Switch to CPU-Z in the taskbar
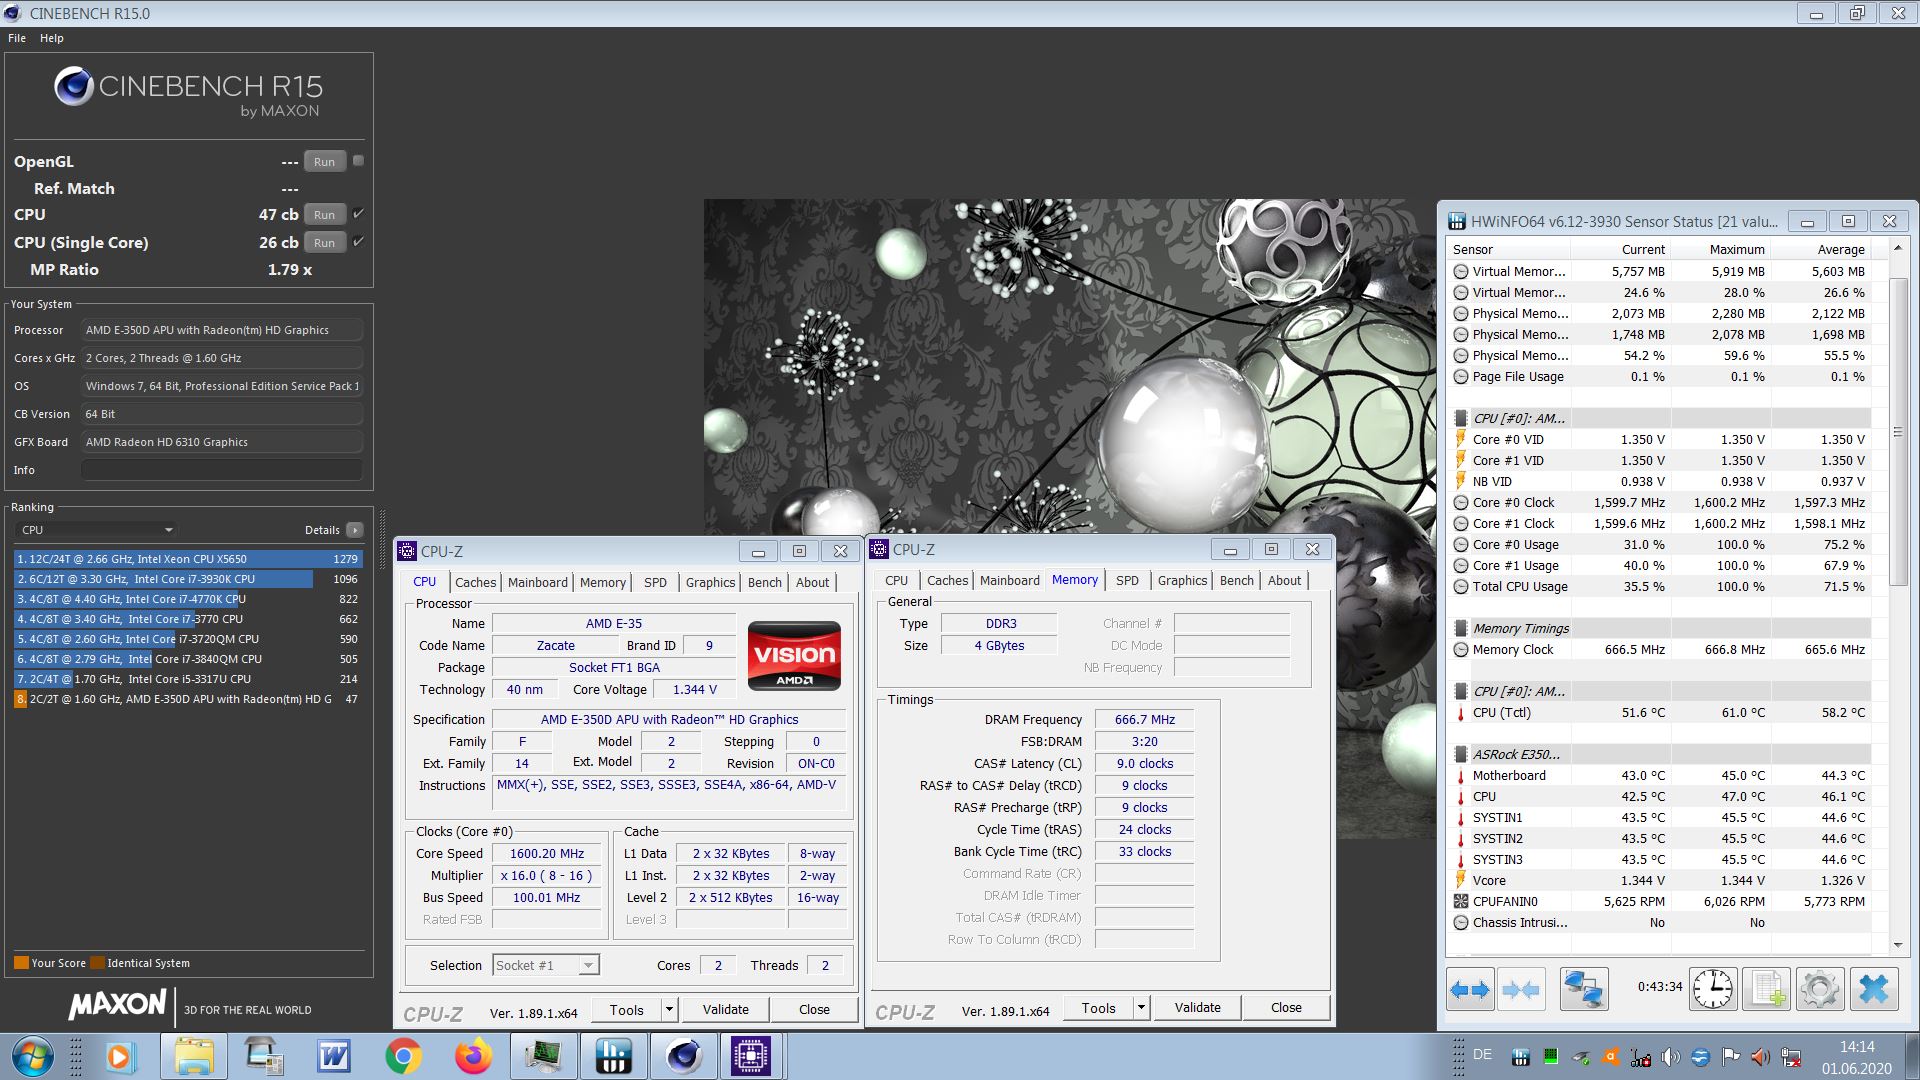This screenshot has height=1080, width=1920. tap(751, 1057)
